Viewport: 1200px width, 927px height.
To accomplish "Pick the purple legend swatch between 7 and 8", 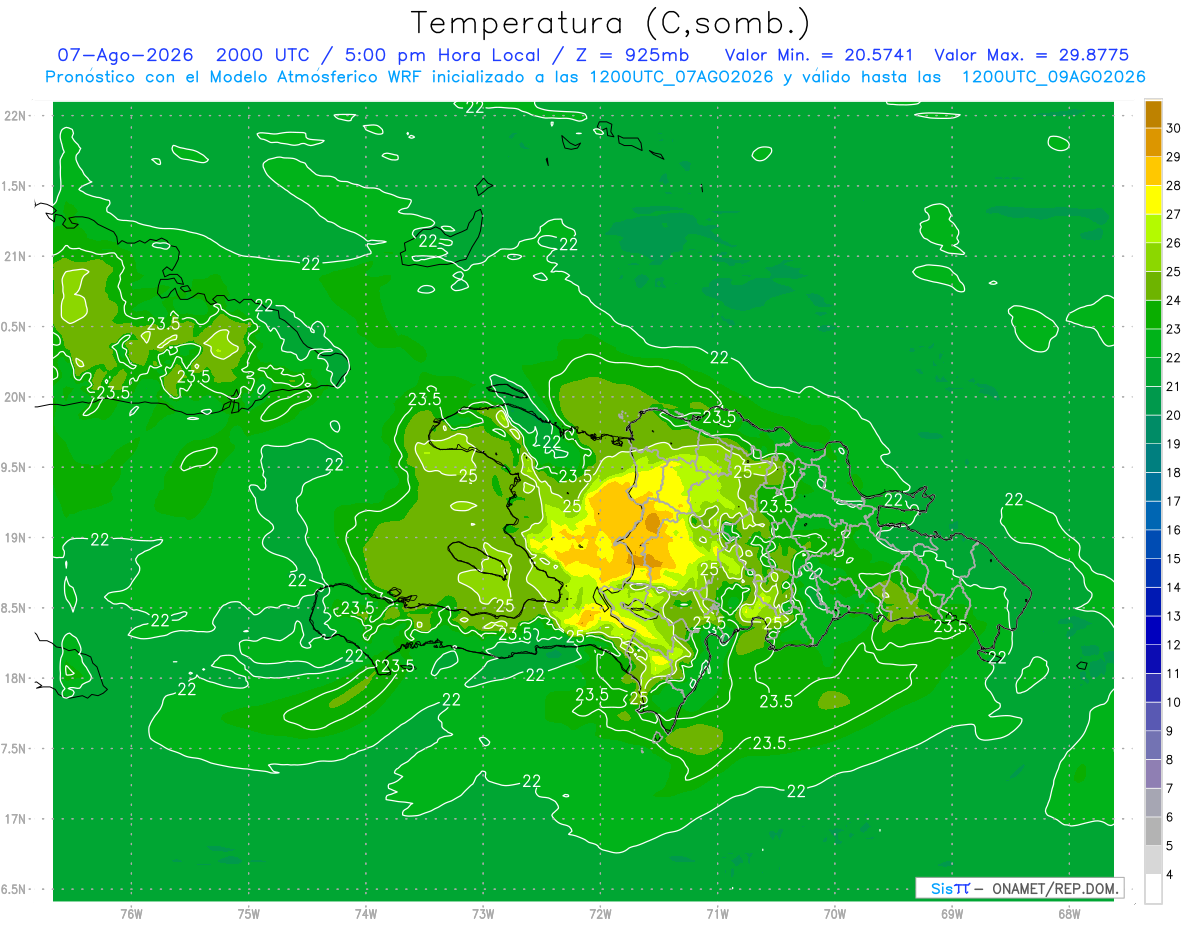I will coord(1153,774).
